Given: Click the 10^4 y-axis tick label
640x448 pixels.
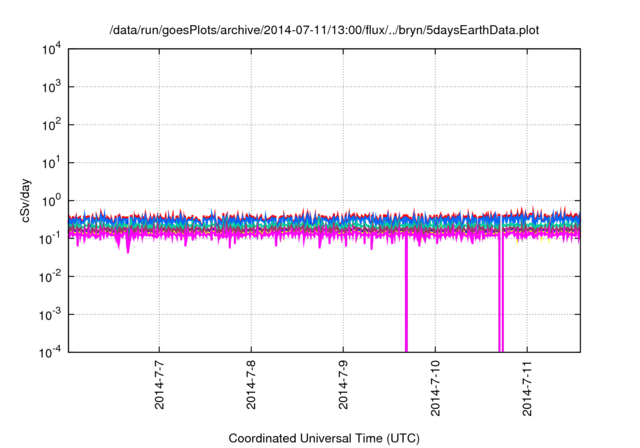Looking at the screenshot, I should pos(51,49).
